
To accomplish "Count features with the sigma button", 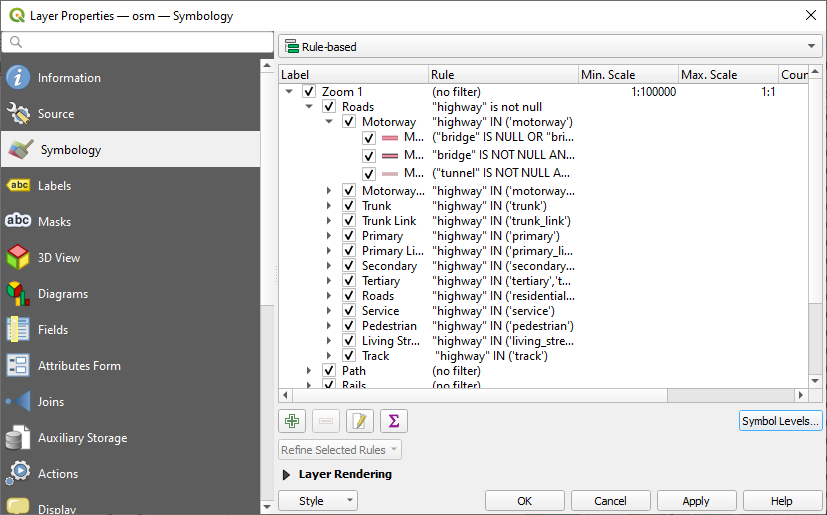I will click(394, 421).
